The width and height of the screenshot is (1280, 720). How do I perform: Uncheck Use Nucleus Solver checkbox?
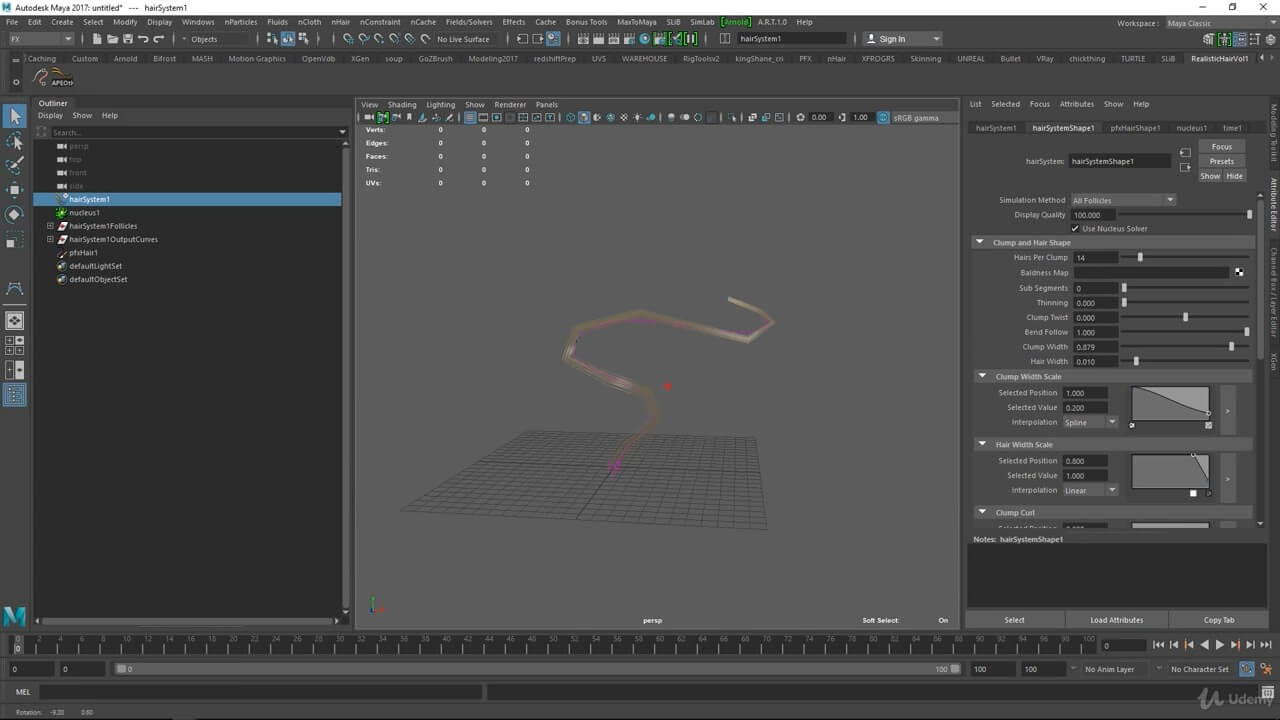point(1076,229)
